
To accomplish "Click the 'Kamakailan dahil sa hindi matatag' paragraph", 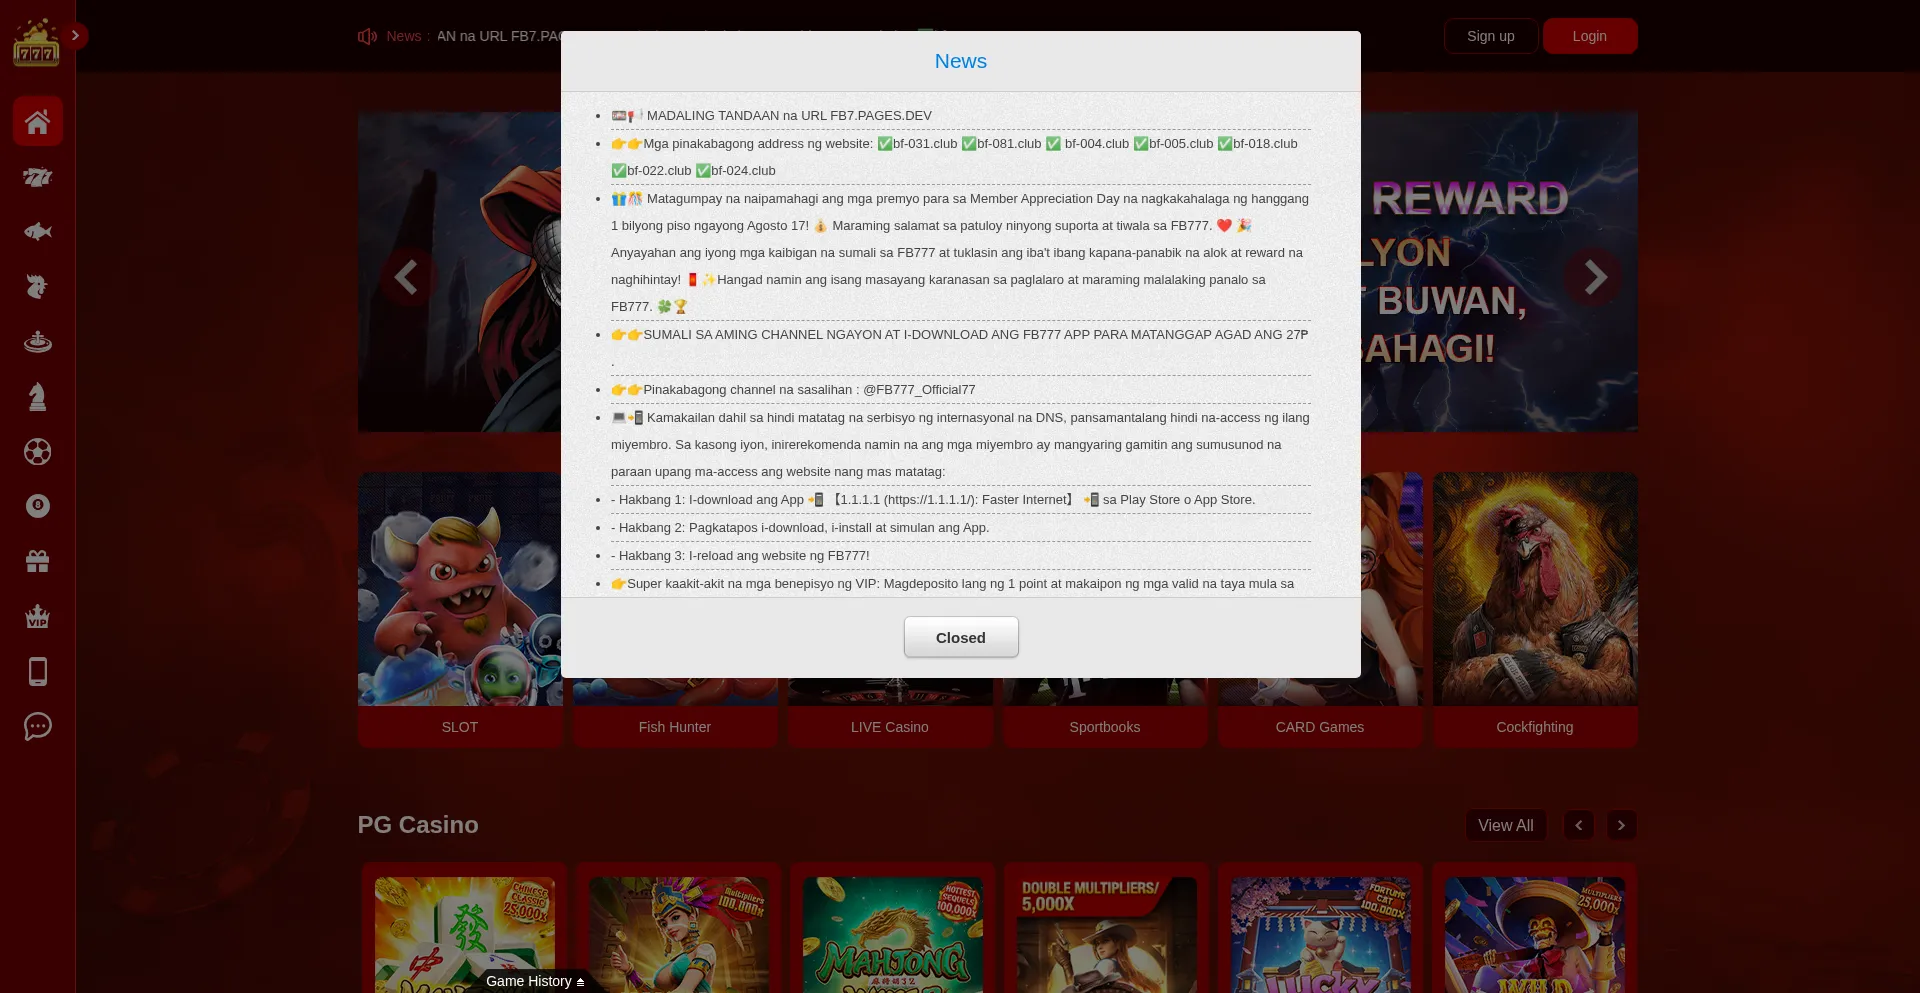I will [x=960, y=445].
